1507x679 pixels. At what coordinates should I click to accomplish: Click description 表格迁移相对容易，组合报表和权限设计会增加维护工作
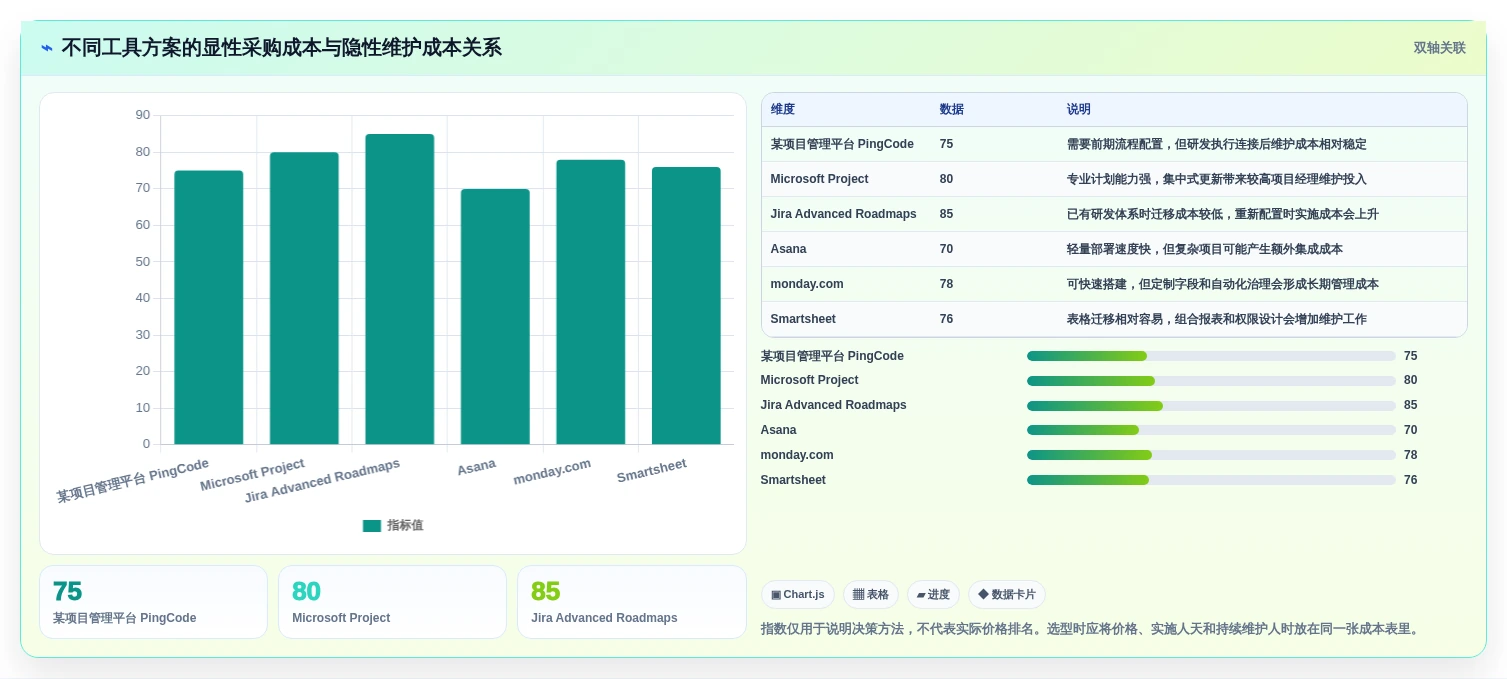(1217, 319)
